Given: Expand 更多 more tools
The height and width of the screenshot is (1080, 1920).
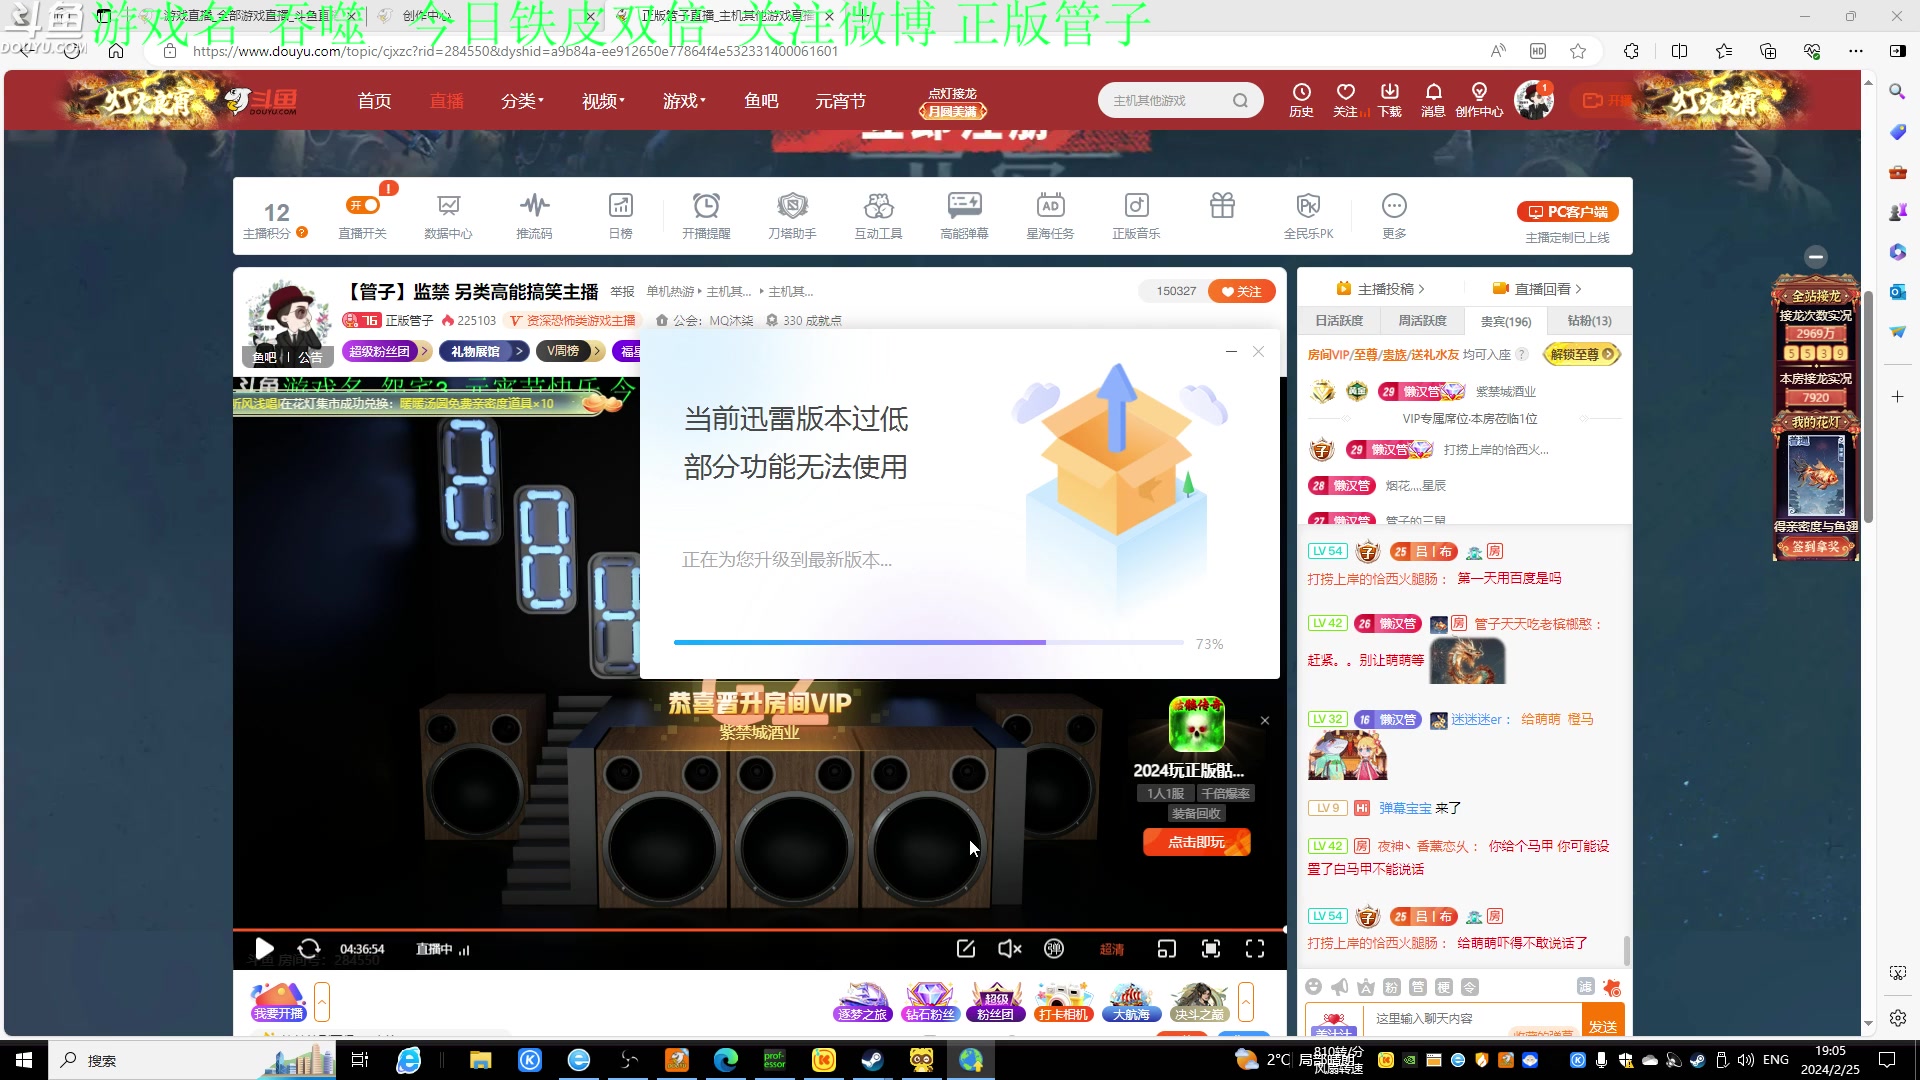Looking at the screenshot, I should click(1394, 216).
